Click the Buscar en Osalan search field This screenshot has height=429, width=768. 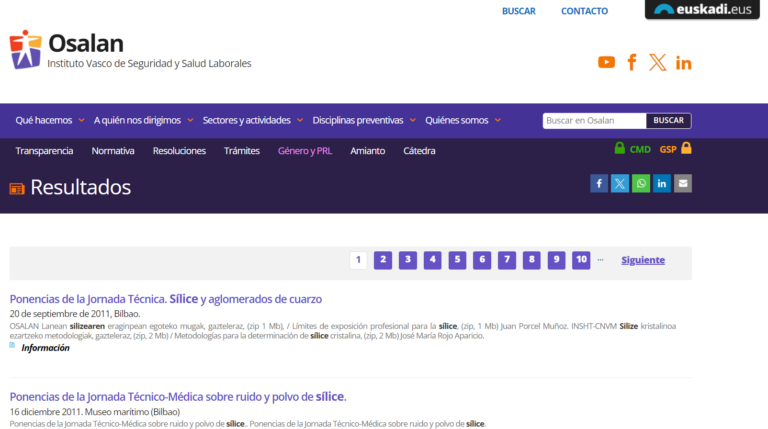(x=594, y=120)
